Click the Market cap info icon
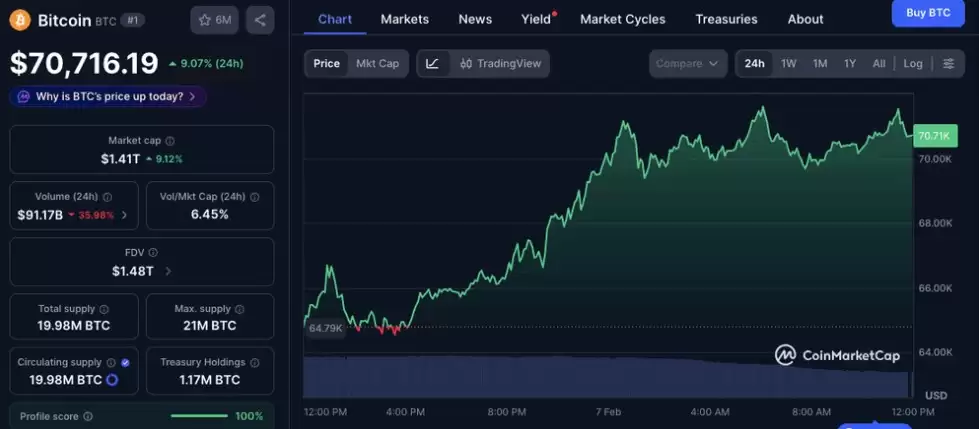Screen dimensions: 979x429 tap(170, 142)
